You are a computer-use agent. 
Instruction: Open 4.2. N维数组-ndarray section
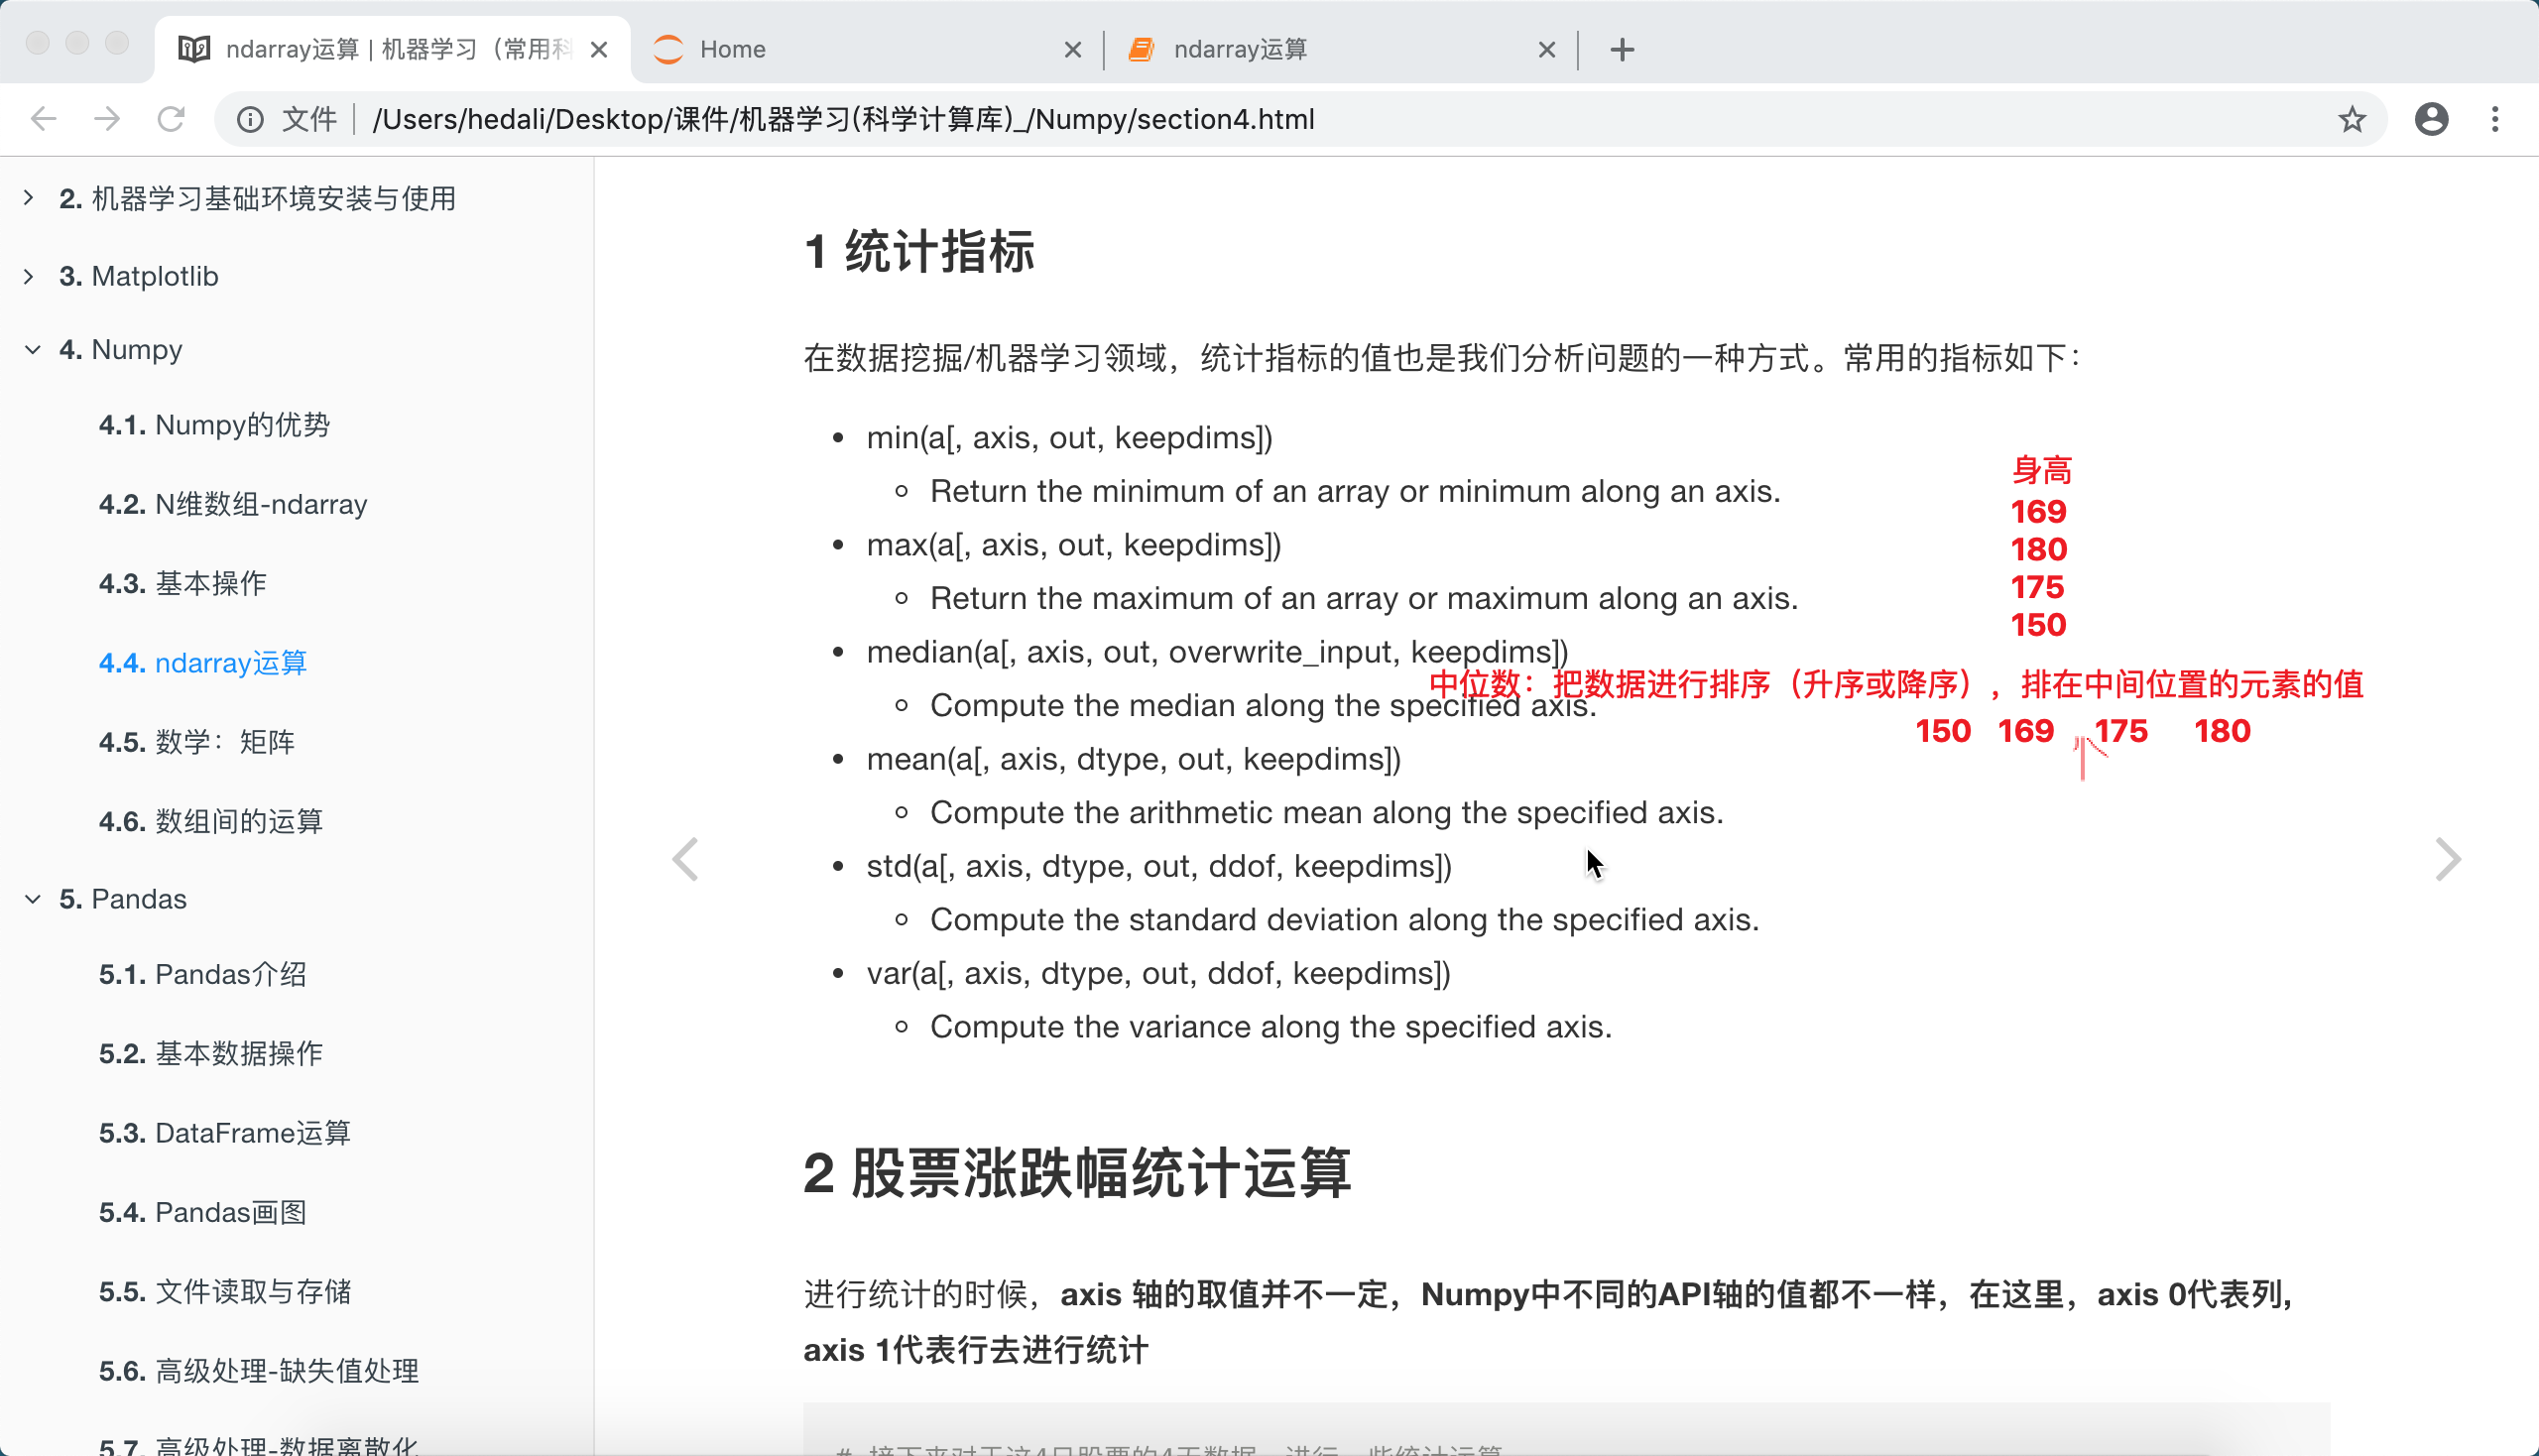point(232,504)
